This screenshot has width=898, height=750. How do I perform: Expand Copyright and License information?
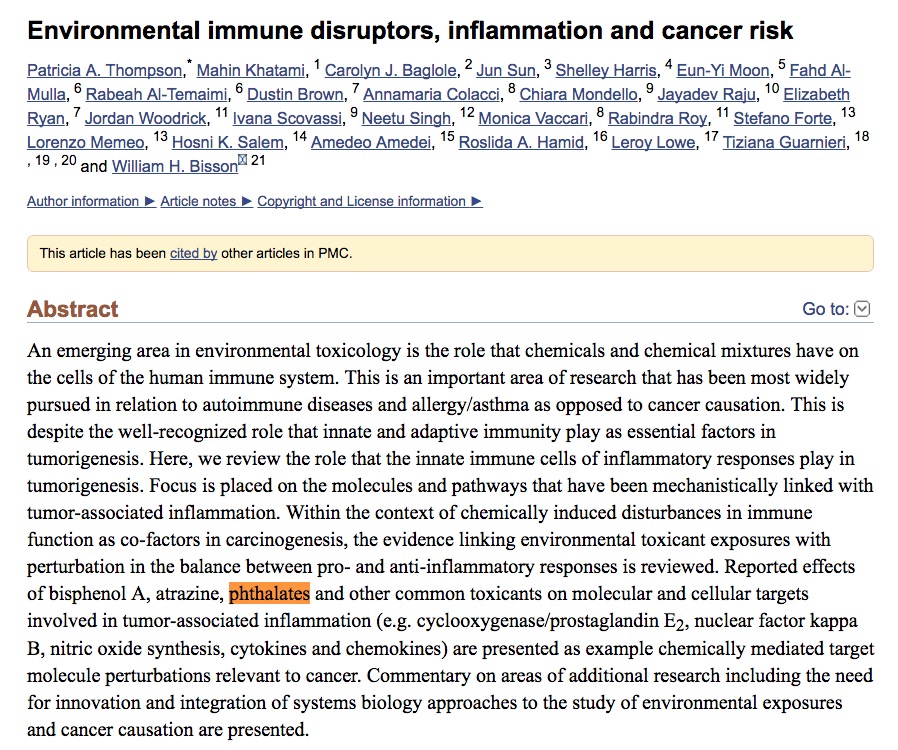pyautogui.click(x=369, y=202)
